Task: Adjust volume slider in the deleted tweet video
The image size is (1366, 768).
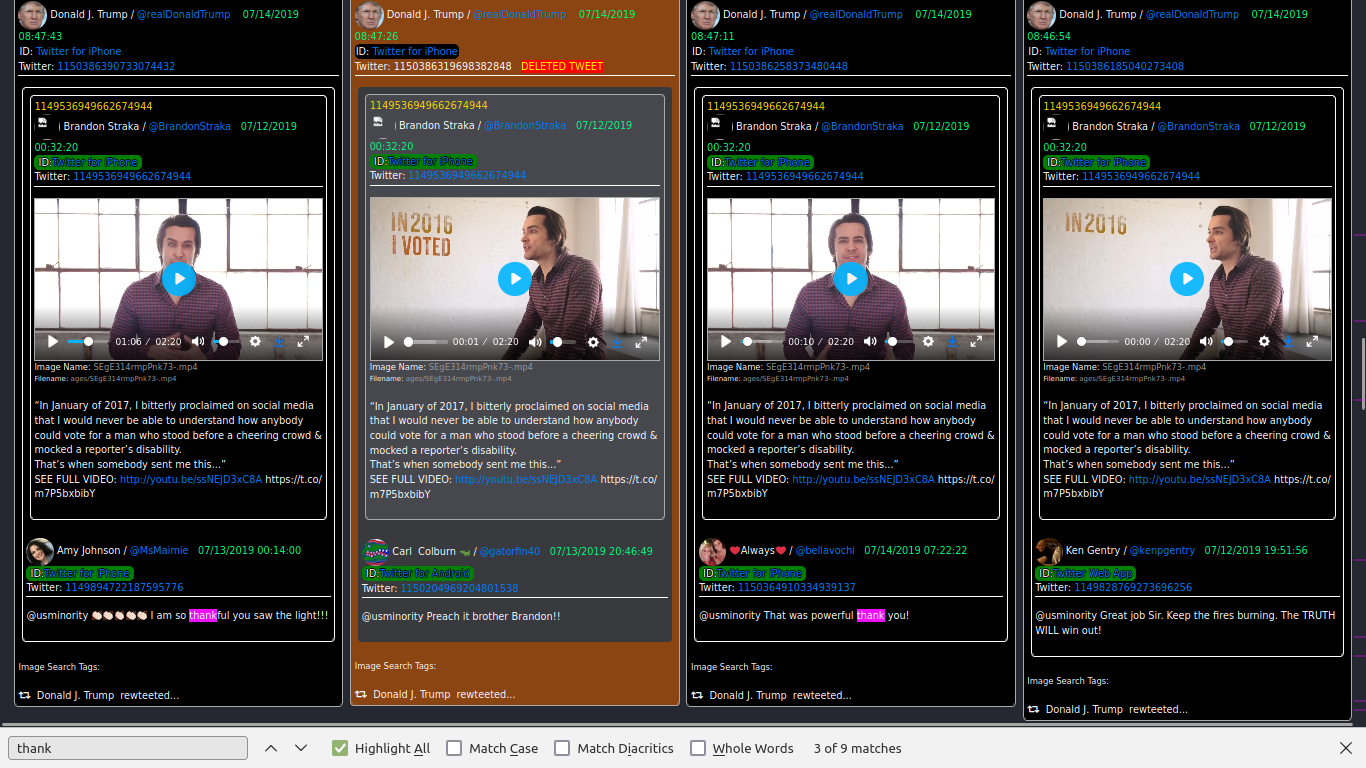Action: pyautogui.click(x=562, y=342)
